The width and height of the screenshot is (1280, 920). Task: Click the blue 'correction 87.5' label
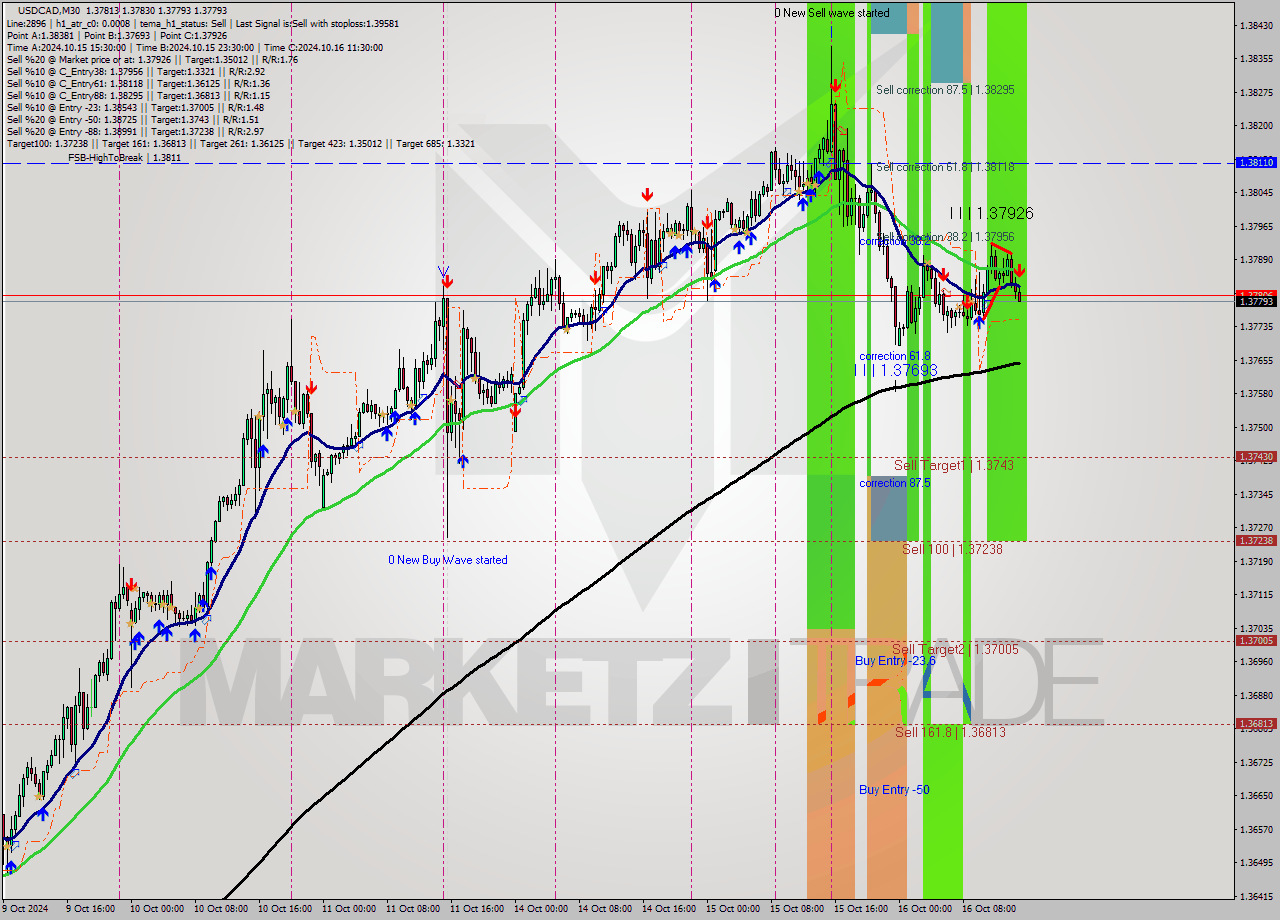(895, 483)
